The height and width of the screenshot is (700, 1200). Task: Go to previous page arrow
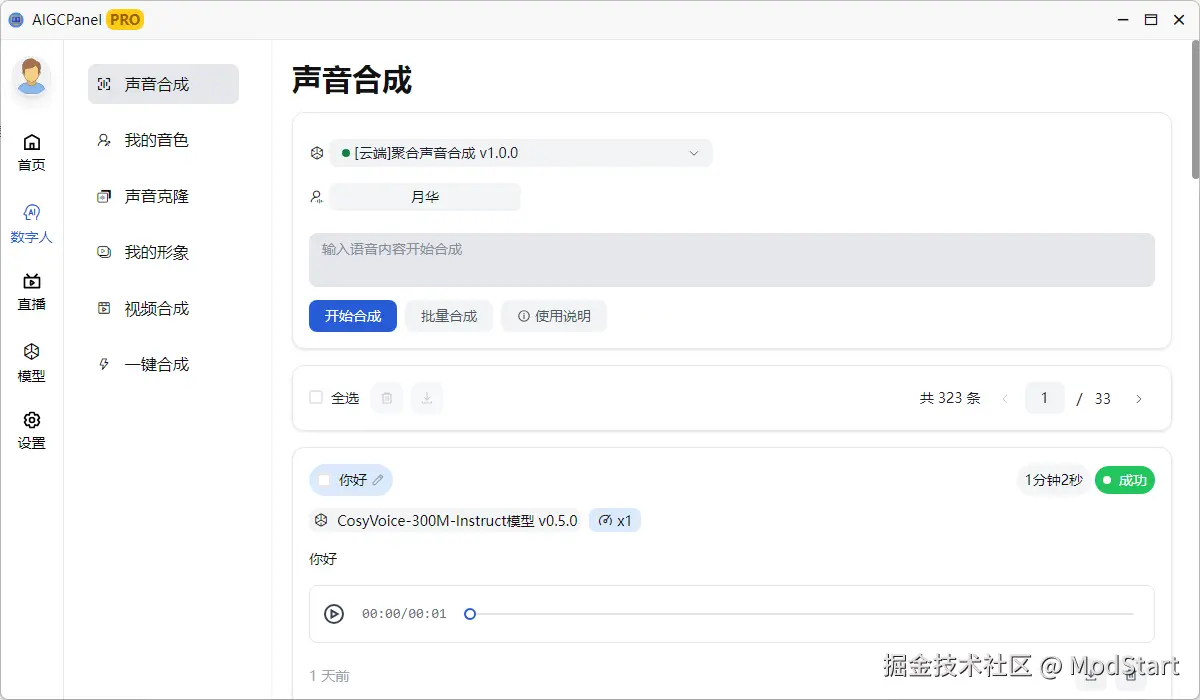pyautogui.click(x=1005, y=398)
